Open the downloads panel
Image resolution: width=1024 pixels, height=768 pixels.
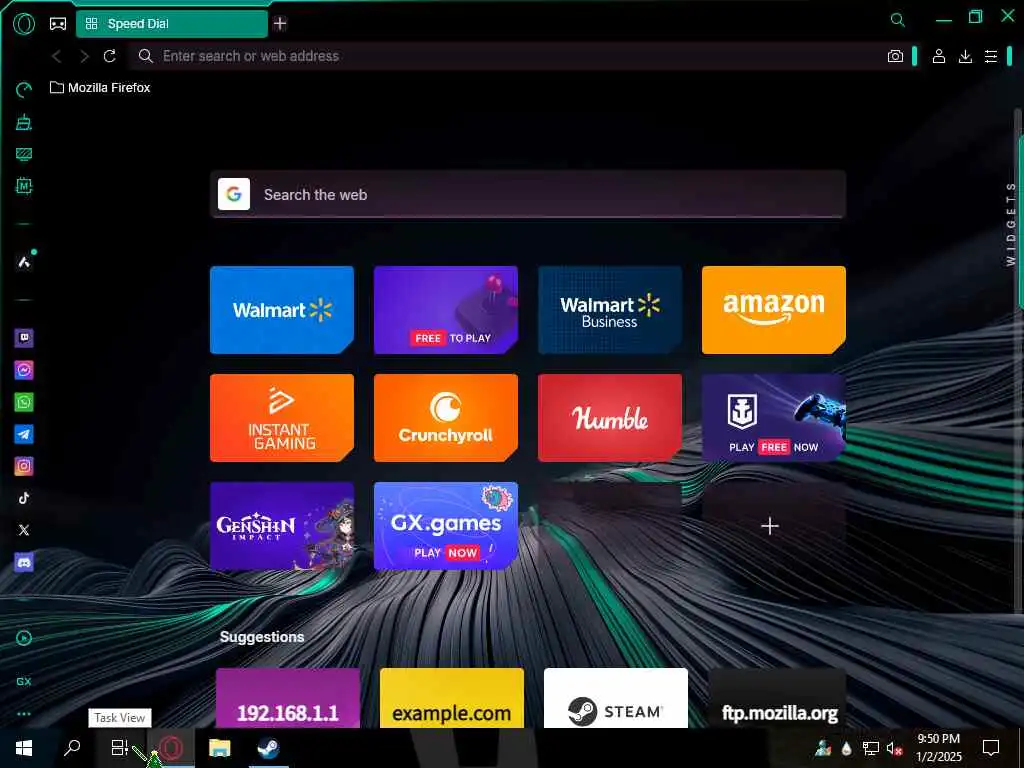click(x=965, y=56)
